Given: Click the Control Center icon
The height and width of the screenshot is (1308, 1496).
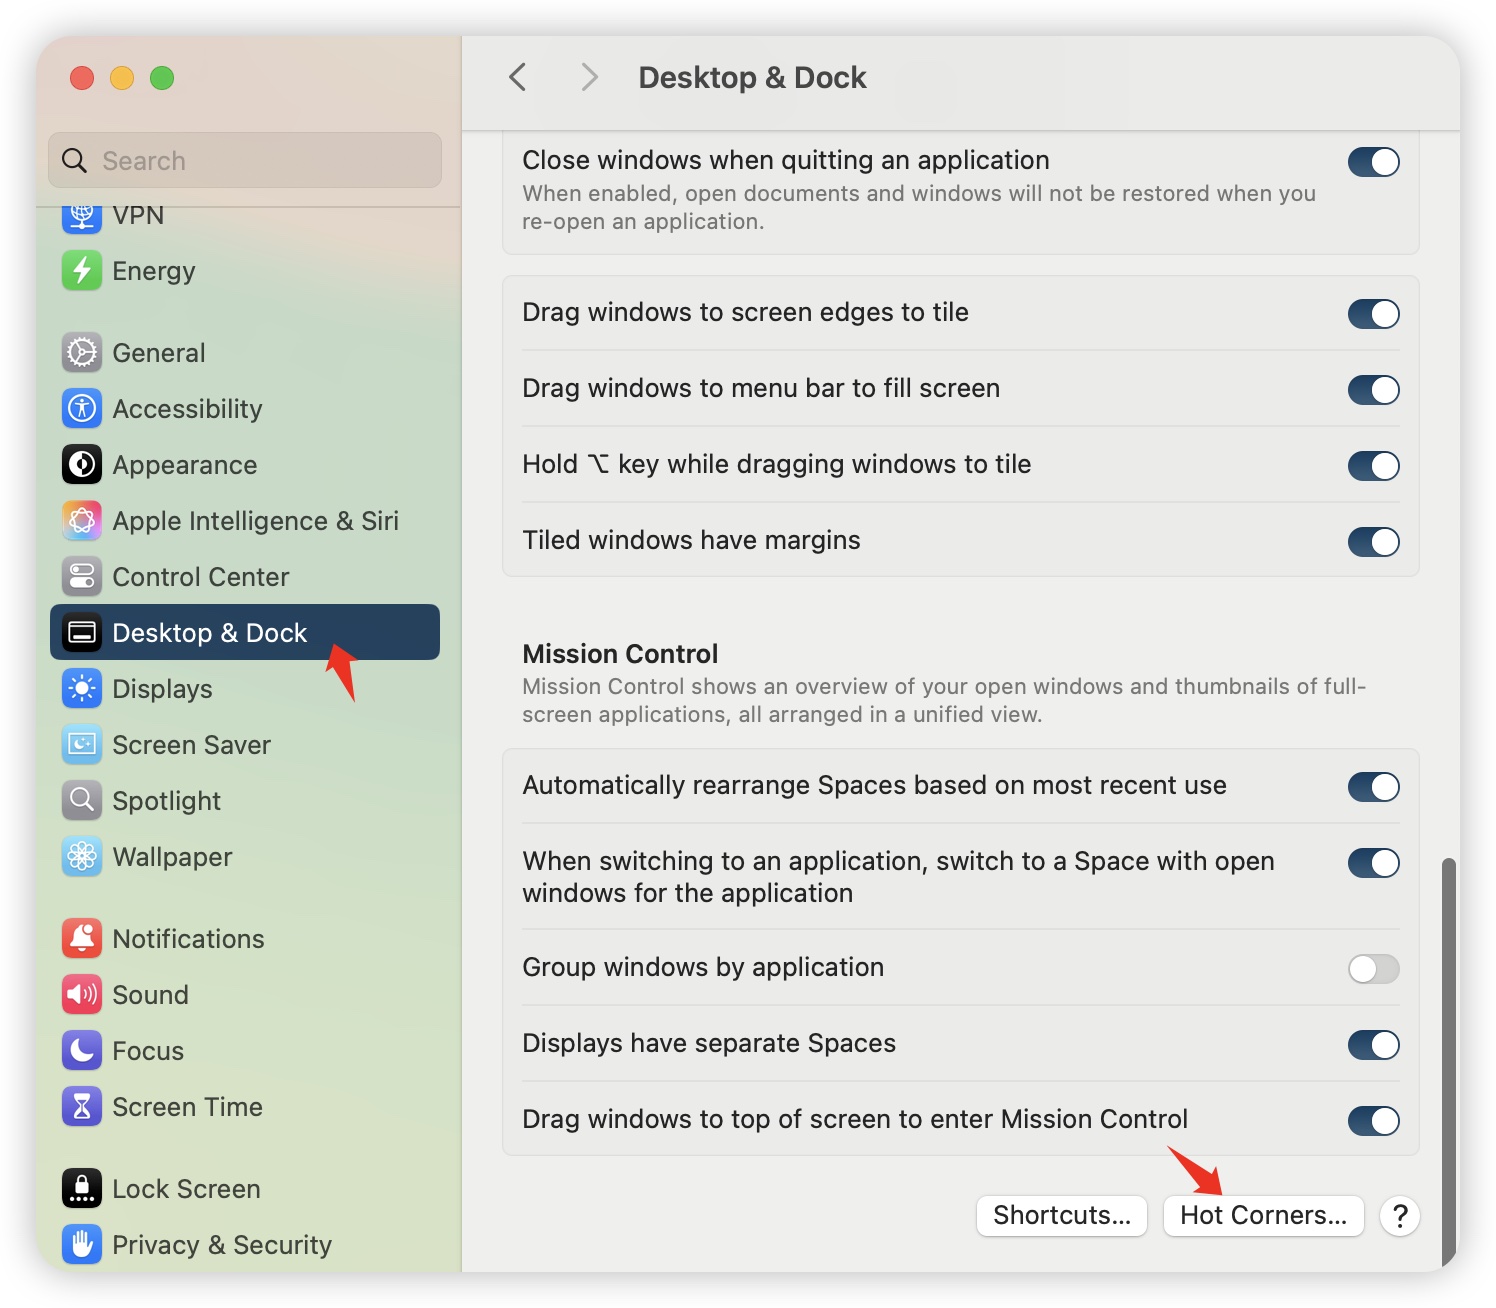Looking at the screenshot, I should coord(82,577).
